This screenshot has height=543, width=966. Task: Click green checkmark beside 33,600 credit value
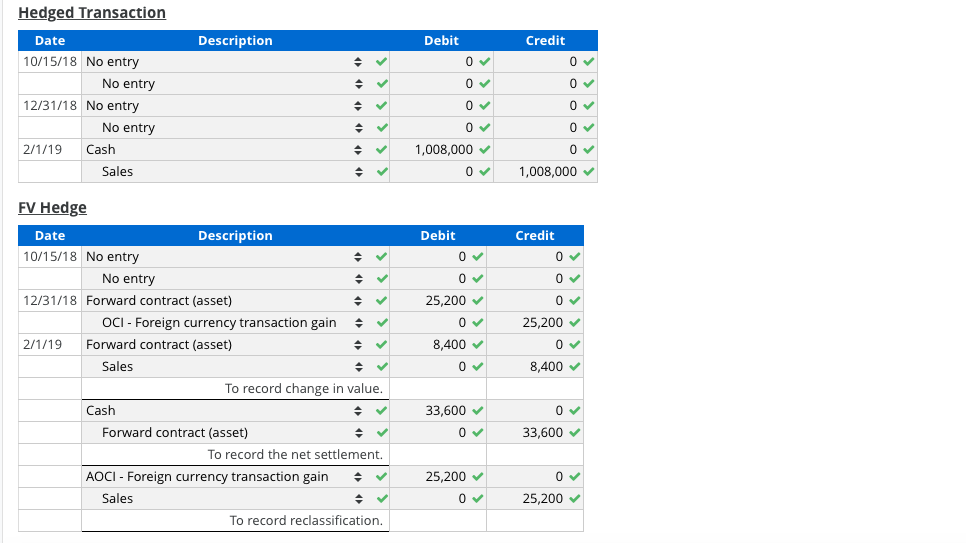[575, 433]
